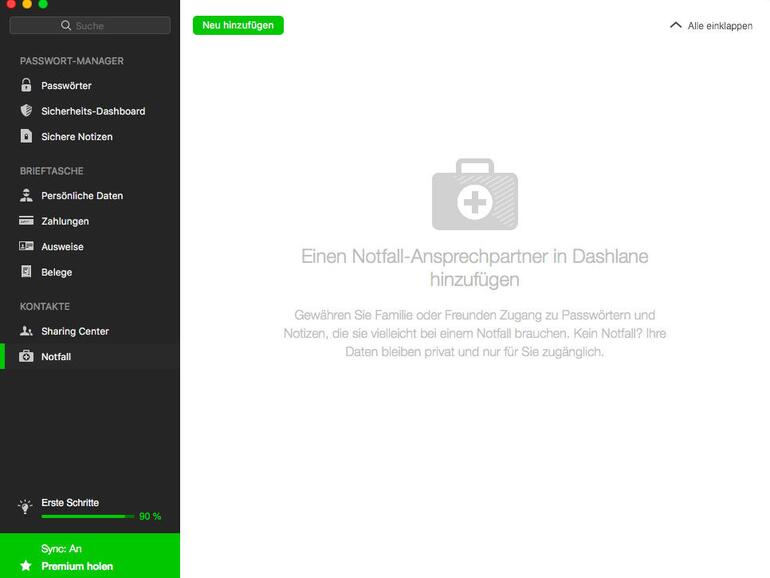Click Premium holen

coord(77,566)
